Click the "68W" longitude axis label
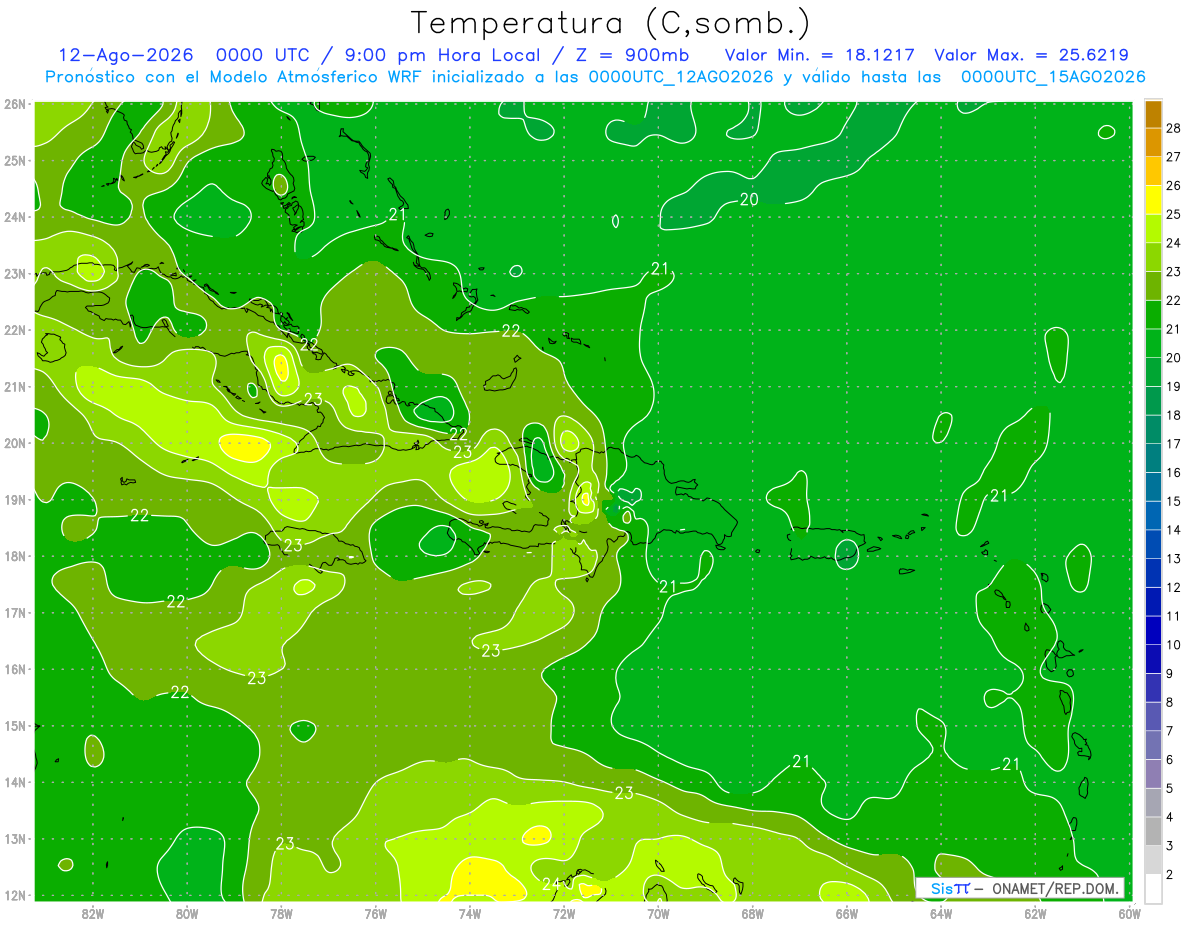 (752, 912)
